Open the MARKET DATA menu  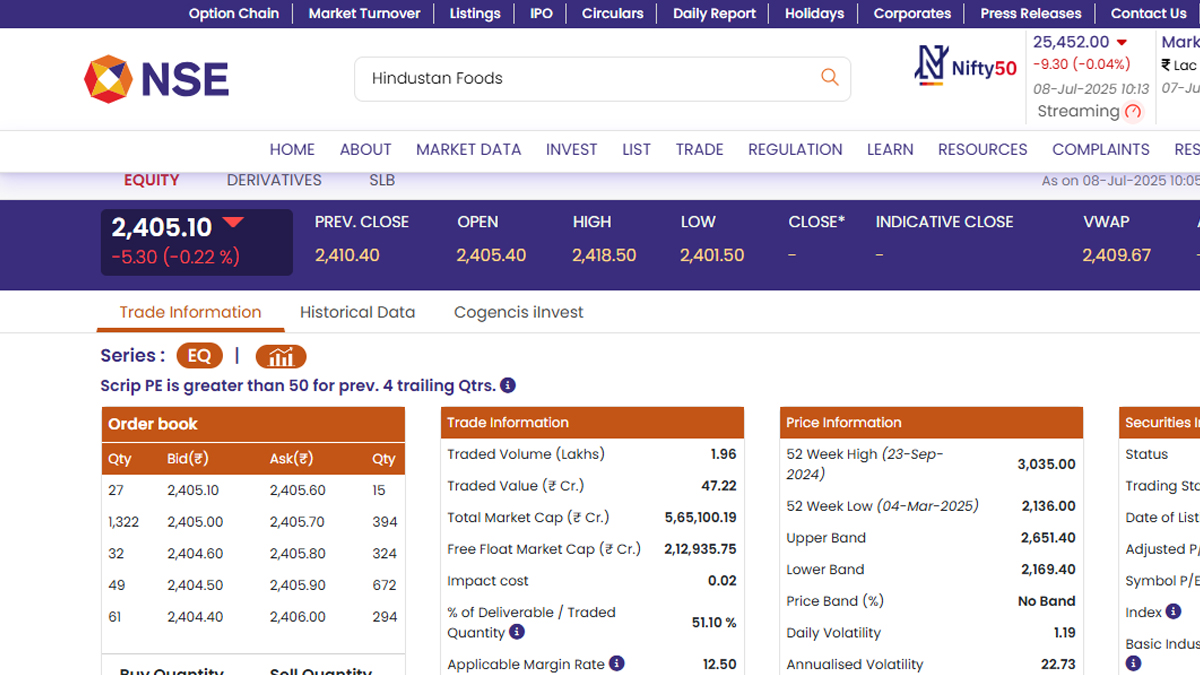tap(469, 149)
